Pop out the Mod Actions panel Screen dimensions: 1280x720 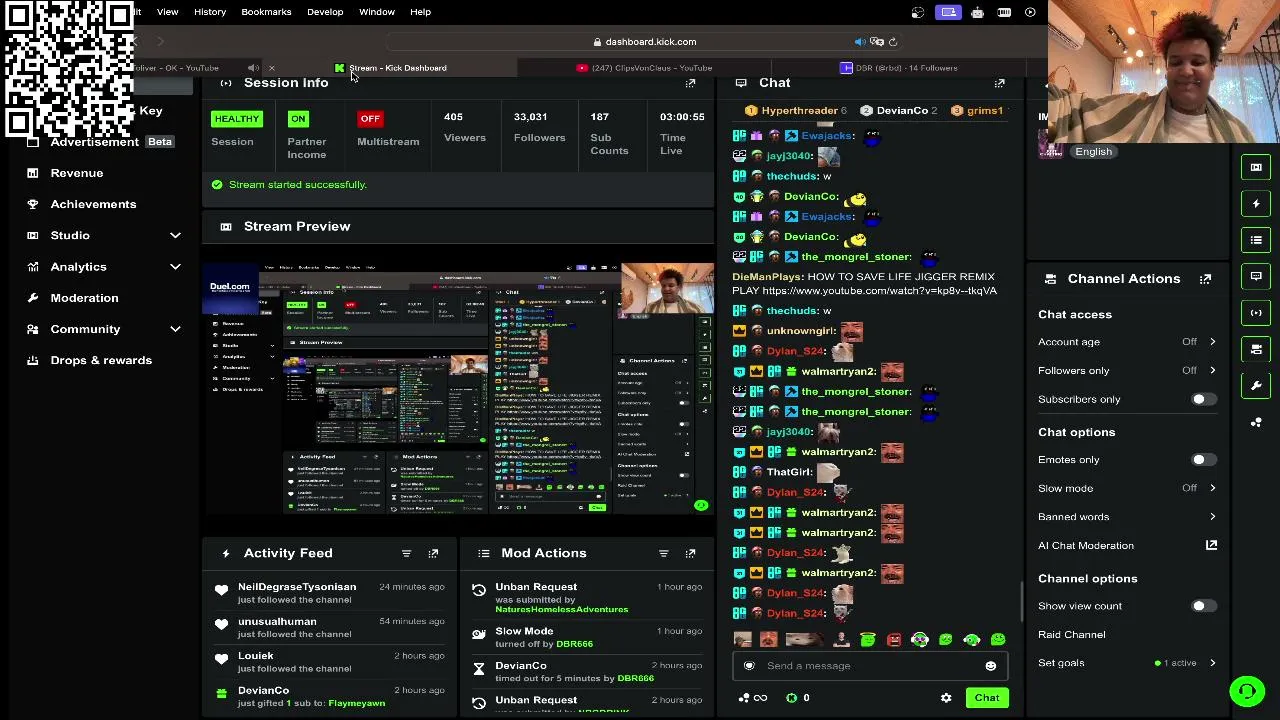(x=690, y=553)
